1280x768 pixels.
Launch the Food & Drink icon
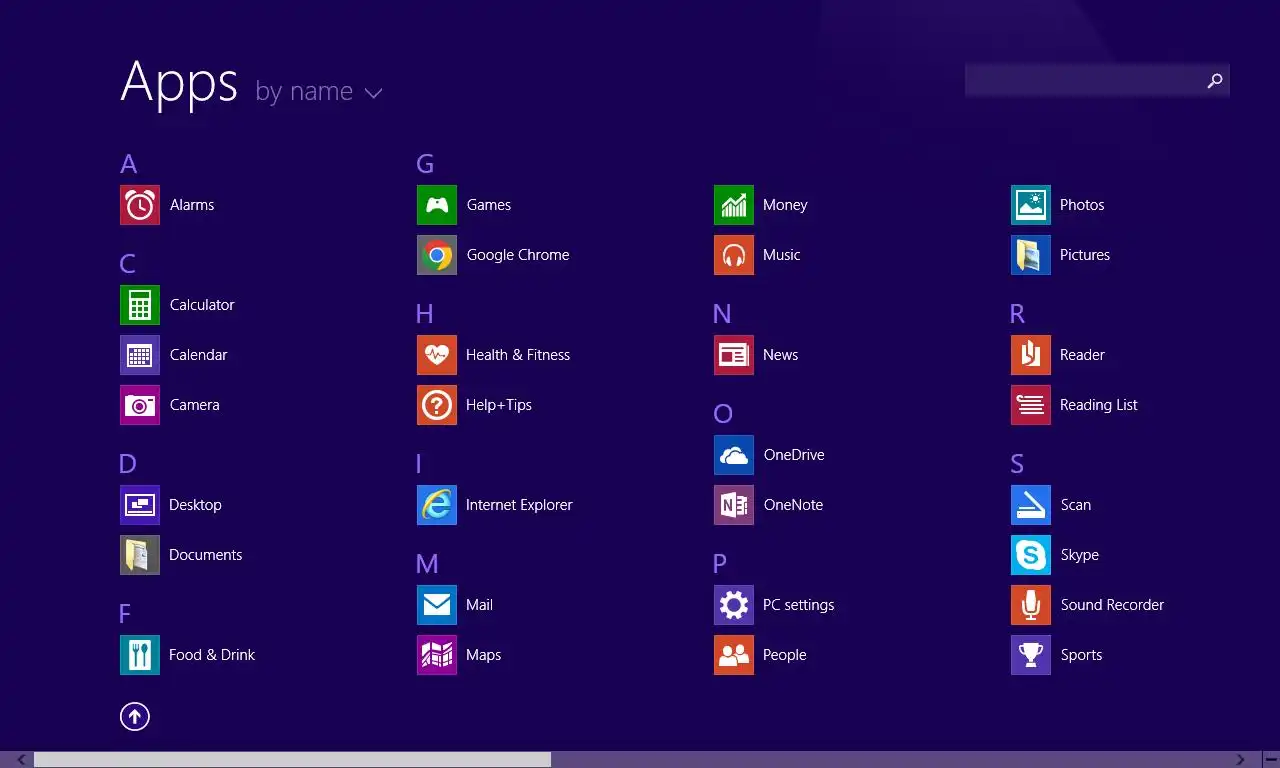140,655
